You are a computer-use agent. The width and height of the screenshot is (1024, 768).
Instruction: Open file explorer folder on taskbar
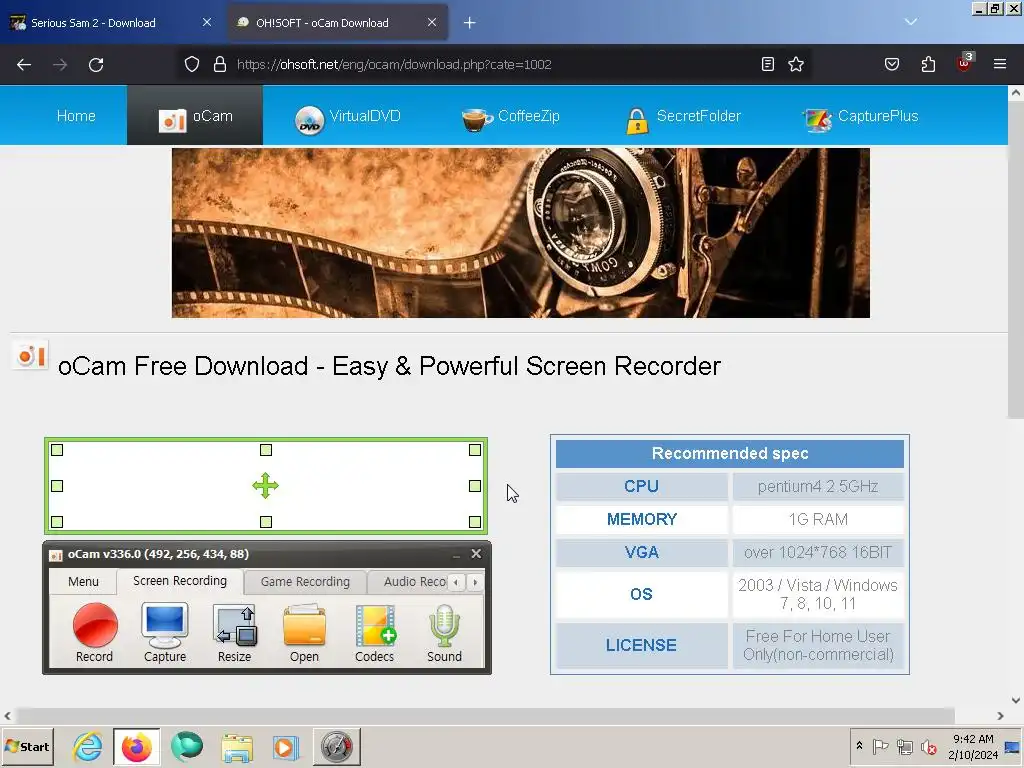tap(236, 747)
